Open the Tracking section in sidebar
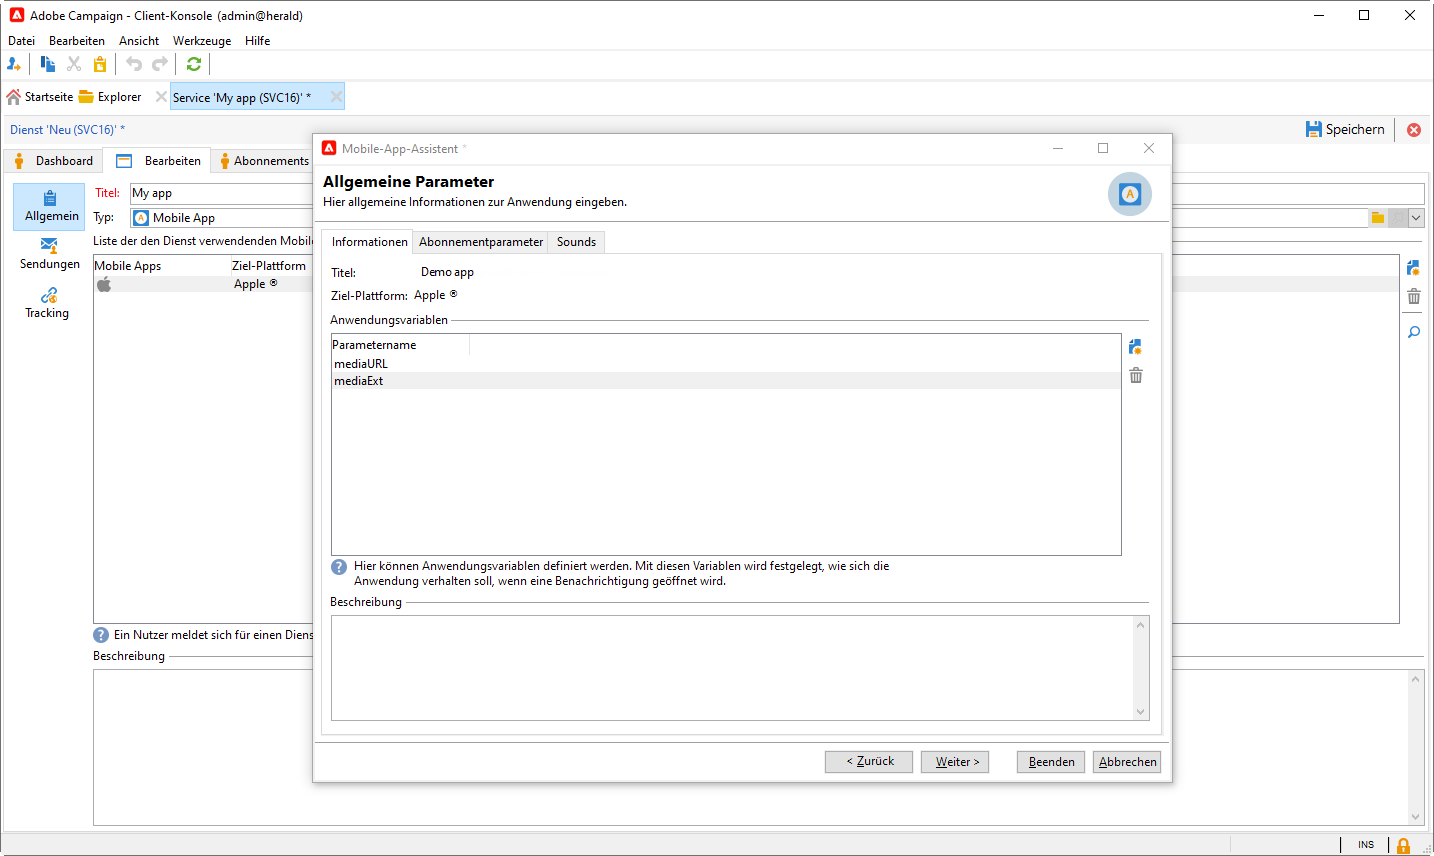The height and width of the screenshot is (856, 1434). pyautogui.click(x=49, y=303)
